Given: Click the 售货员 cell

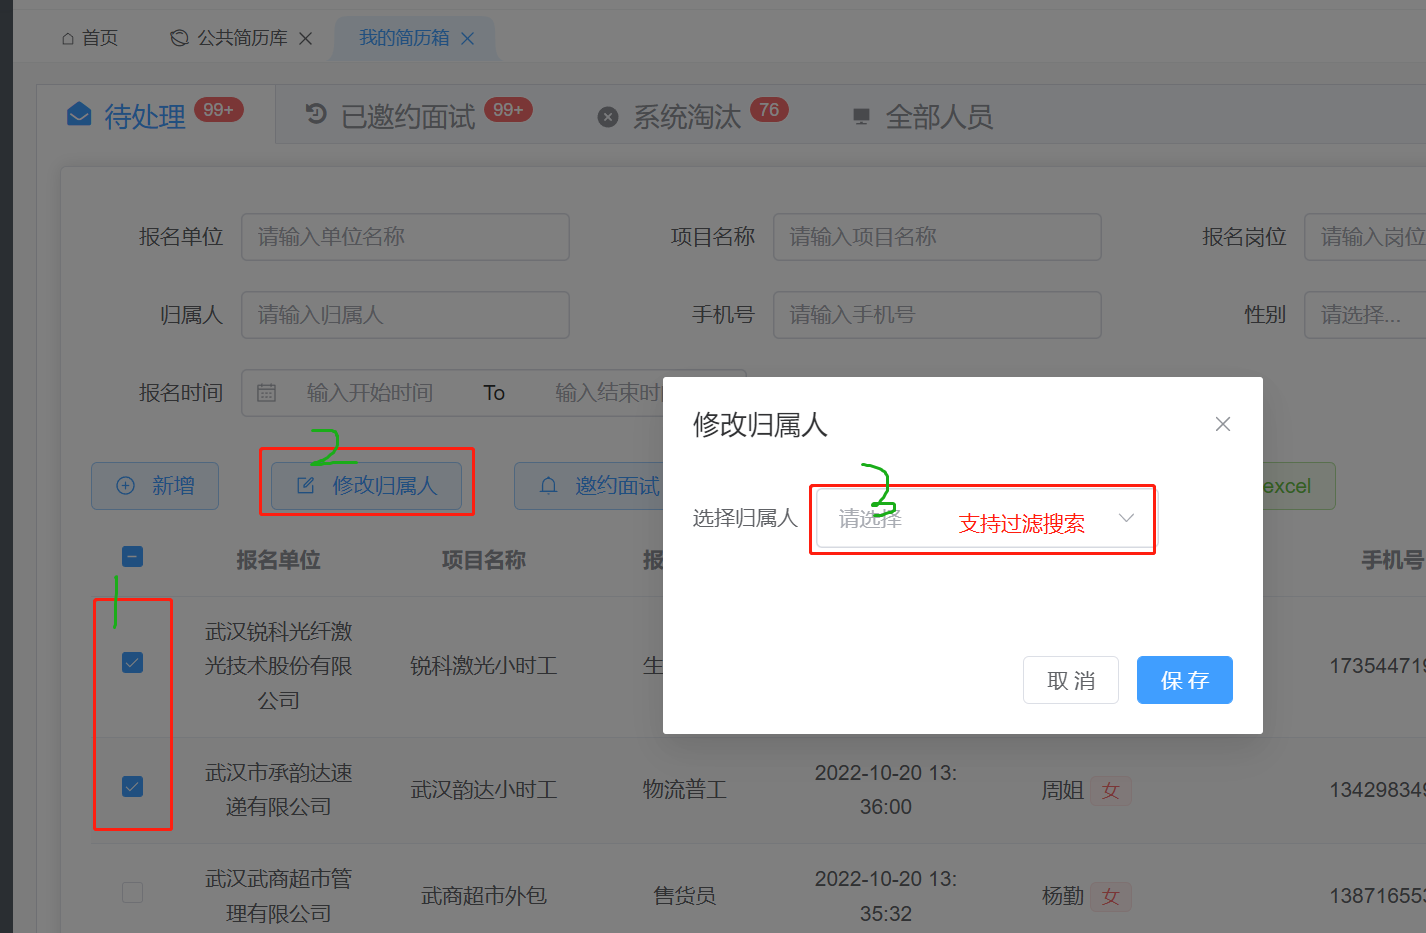Looking at the screenshot, I should coord(685,896).
